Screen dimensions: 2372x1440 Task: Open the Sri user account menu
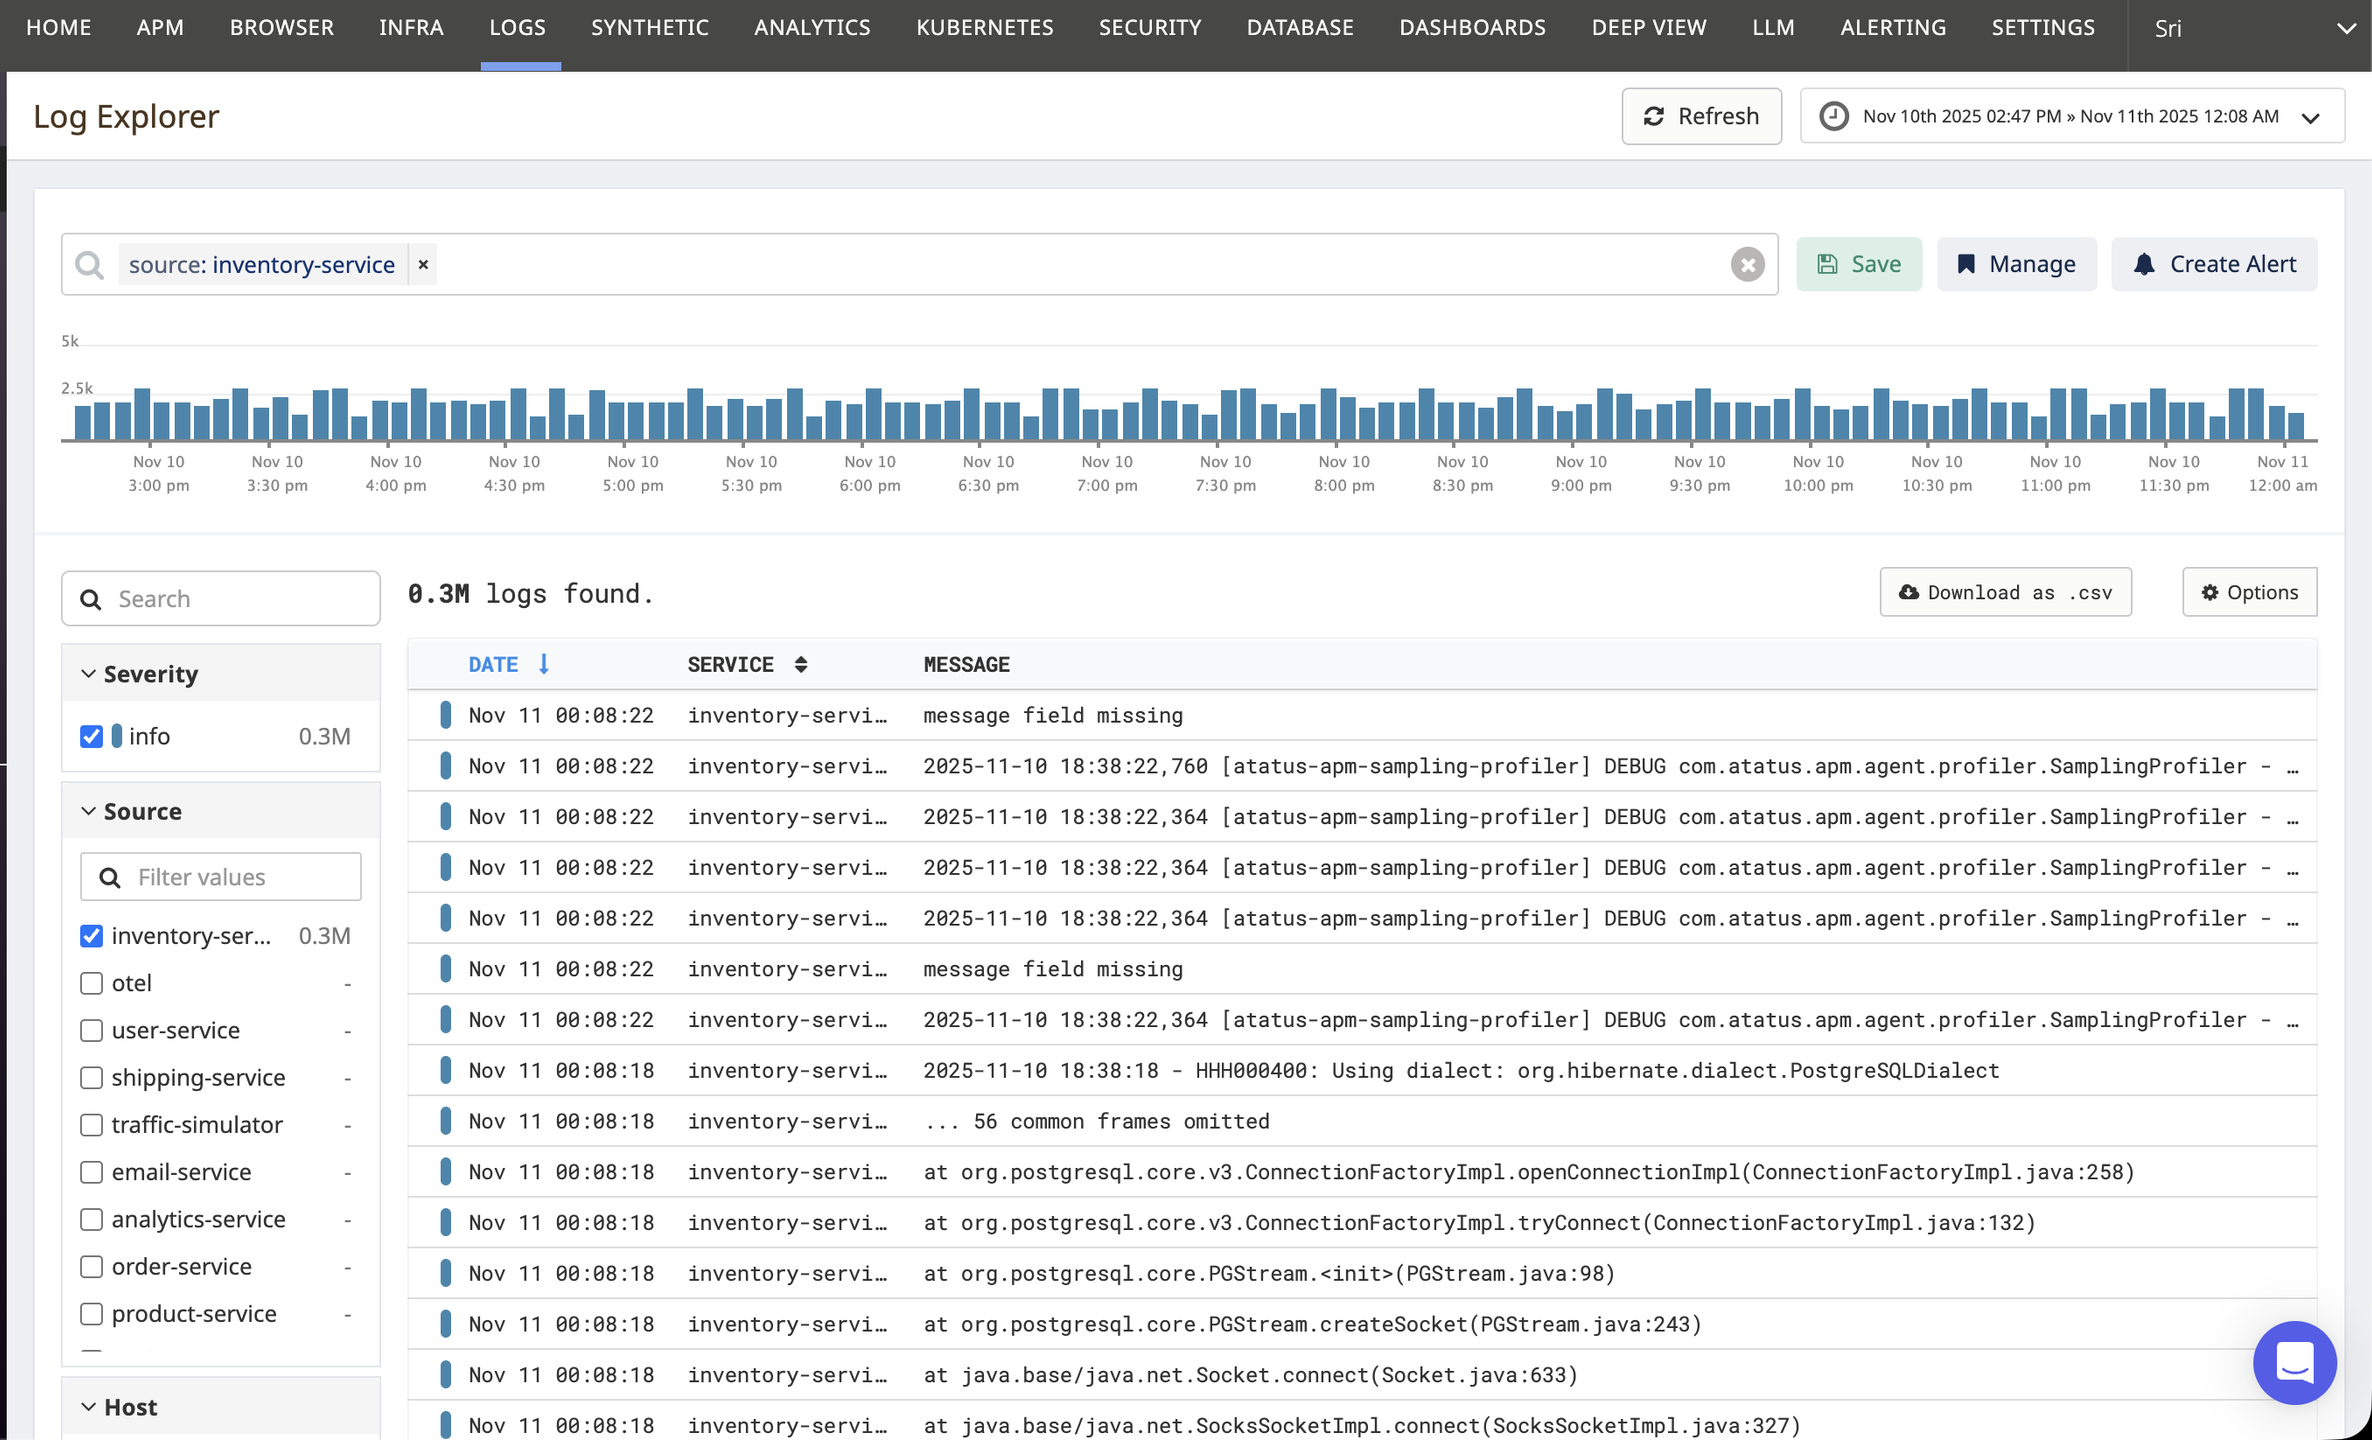point(2250,28)
